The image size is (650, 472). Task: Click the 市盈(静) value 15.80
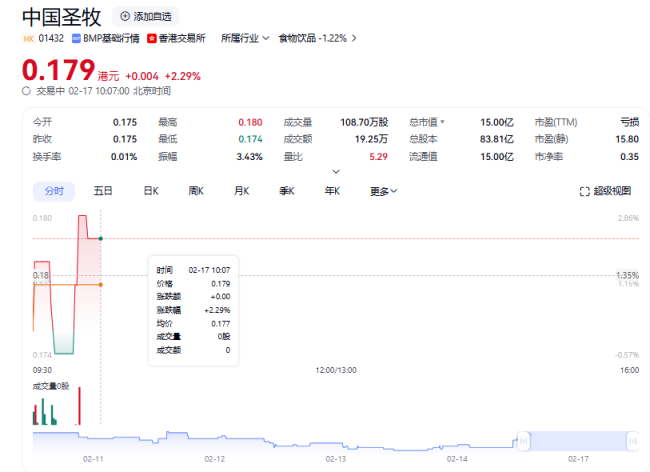coord(627,139)
